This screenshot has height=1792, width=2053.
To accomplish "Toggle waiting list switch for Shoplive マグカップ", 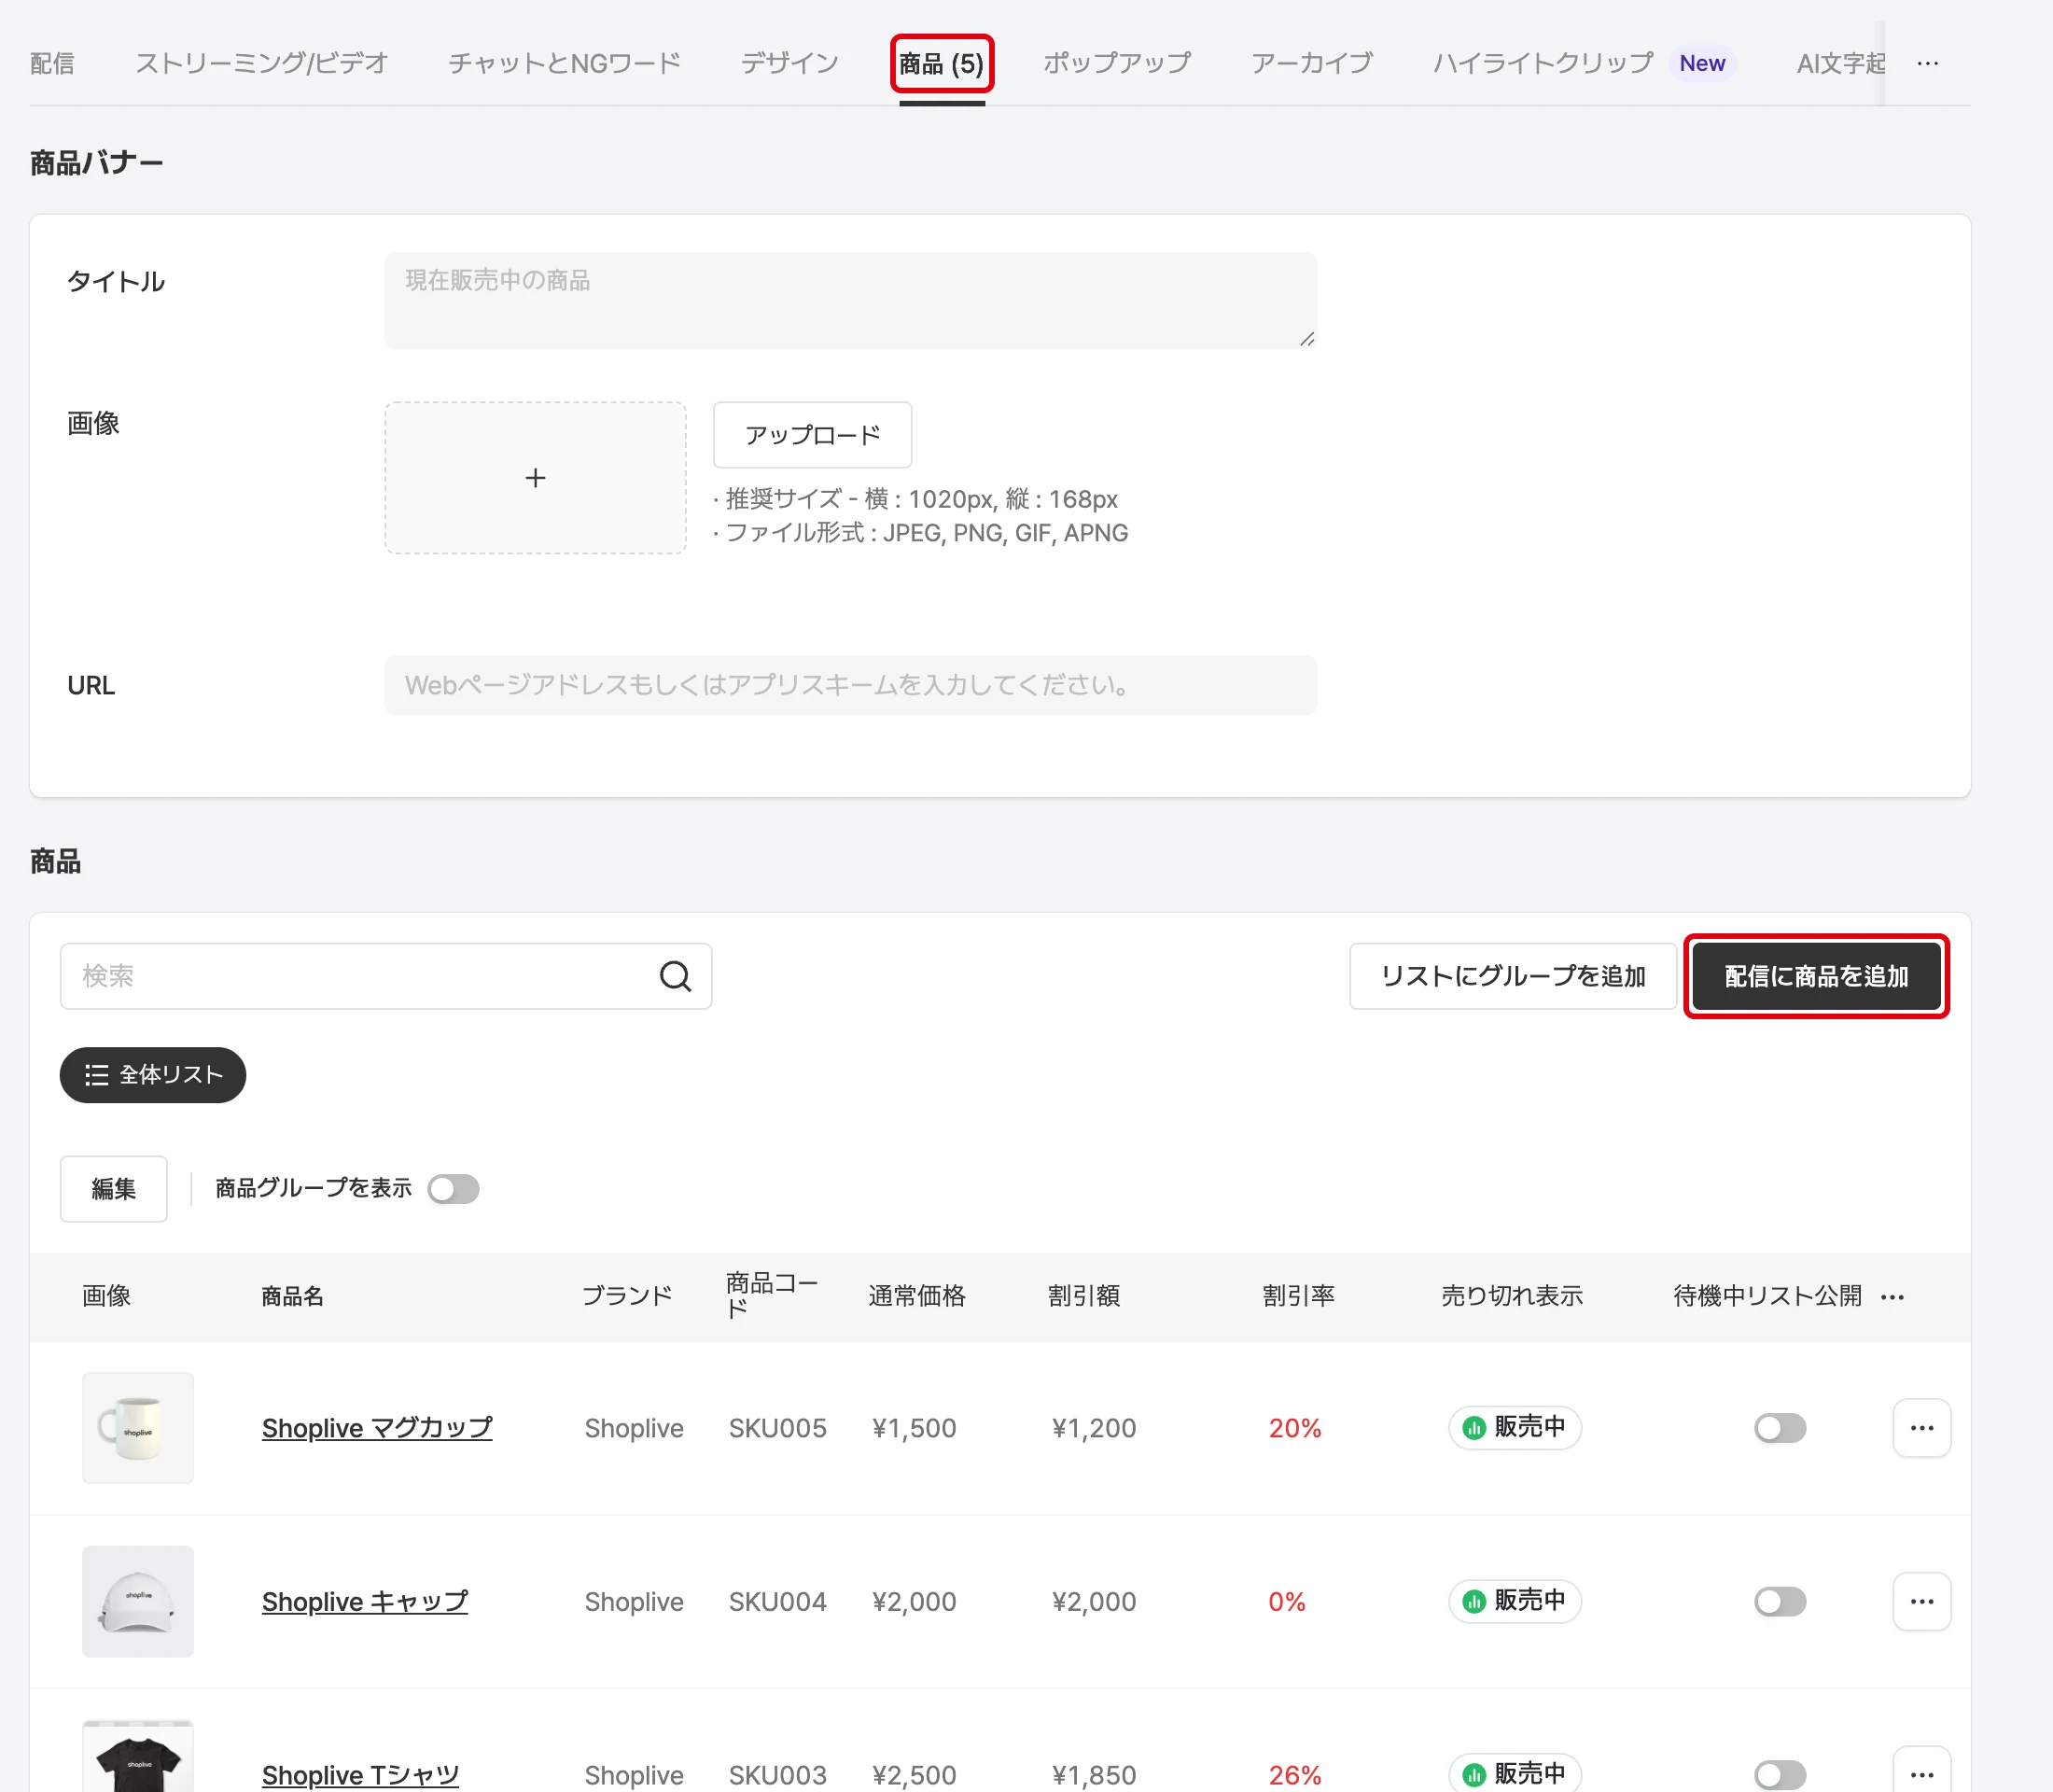I will click(x=1780, y=1427).
